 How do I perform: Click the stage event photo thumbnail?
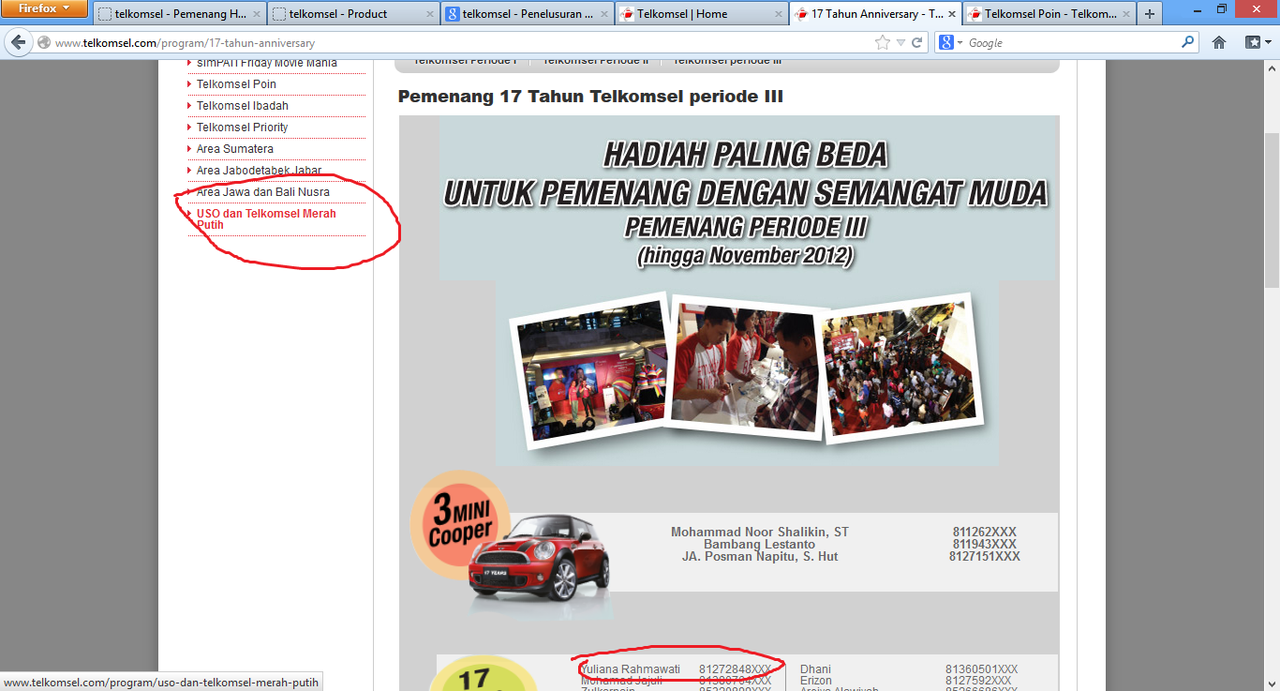[x=590, y=371]
